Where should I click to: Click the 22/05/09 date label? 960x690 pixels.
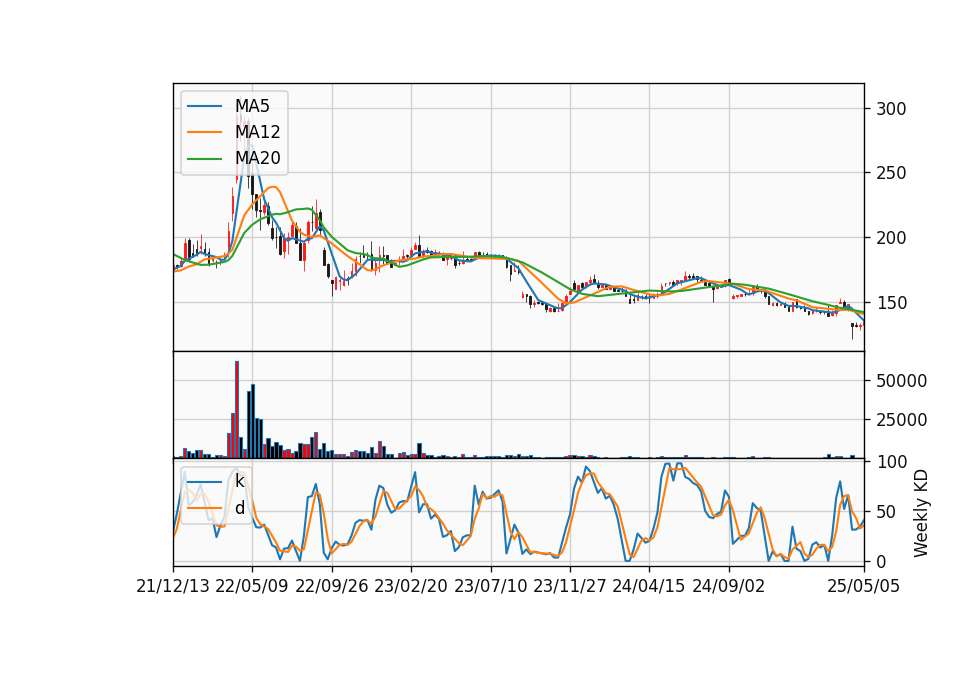pos(252,586)
